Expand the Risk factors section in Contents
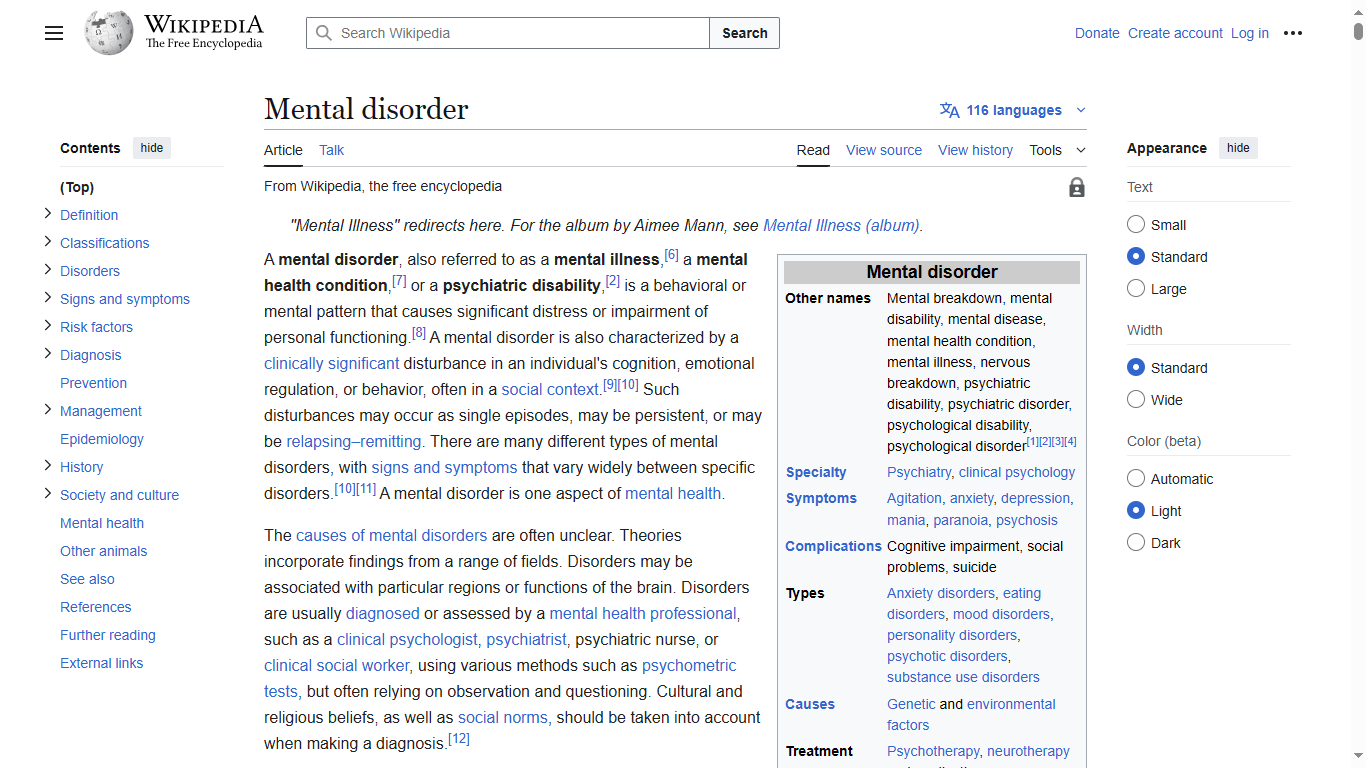The width and height of the screenshot is (1366, 768). (48, 326)
